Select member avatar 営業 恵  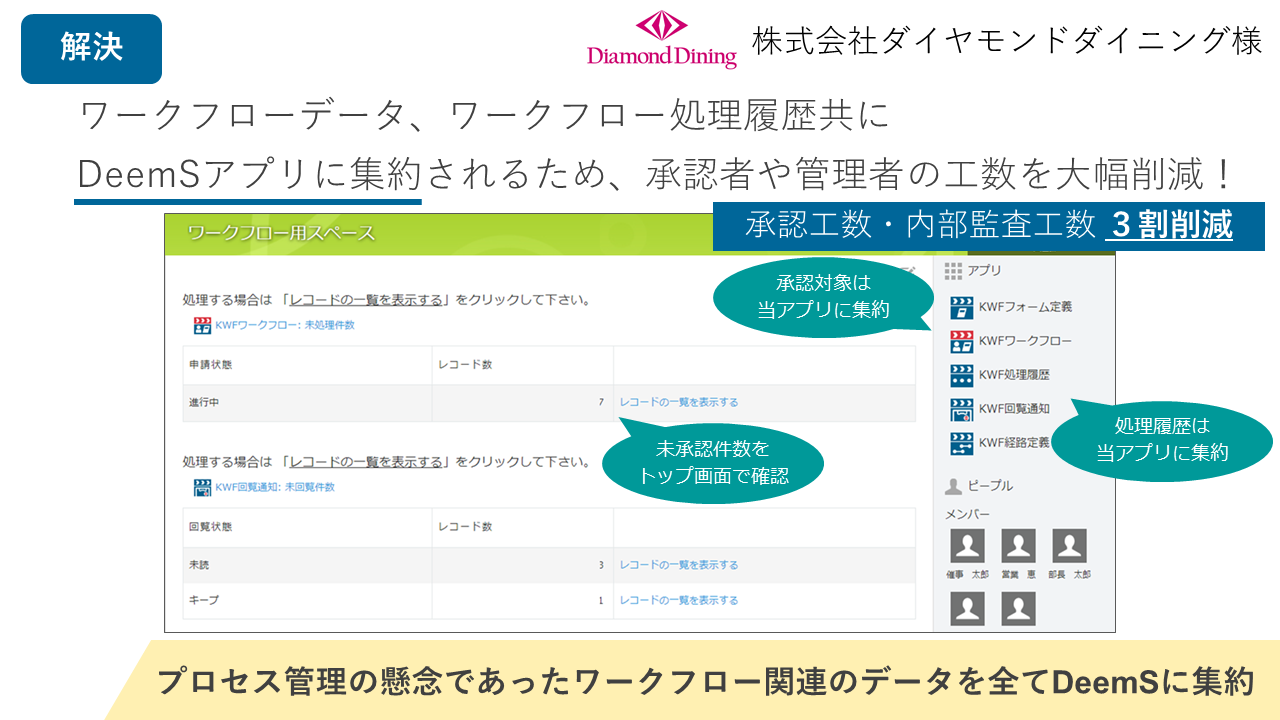[1018, 546]
